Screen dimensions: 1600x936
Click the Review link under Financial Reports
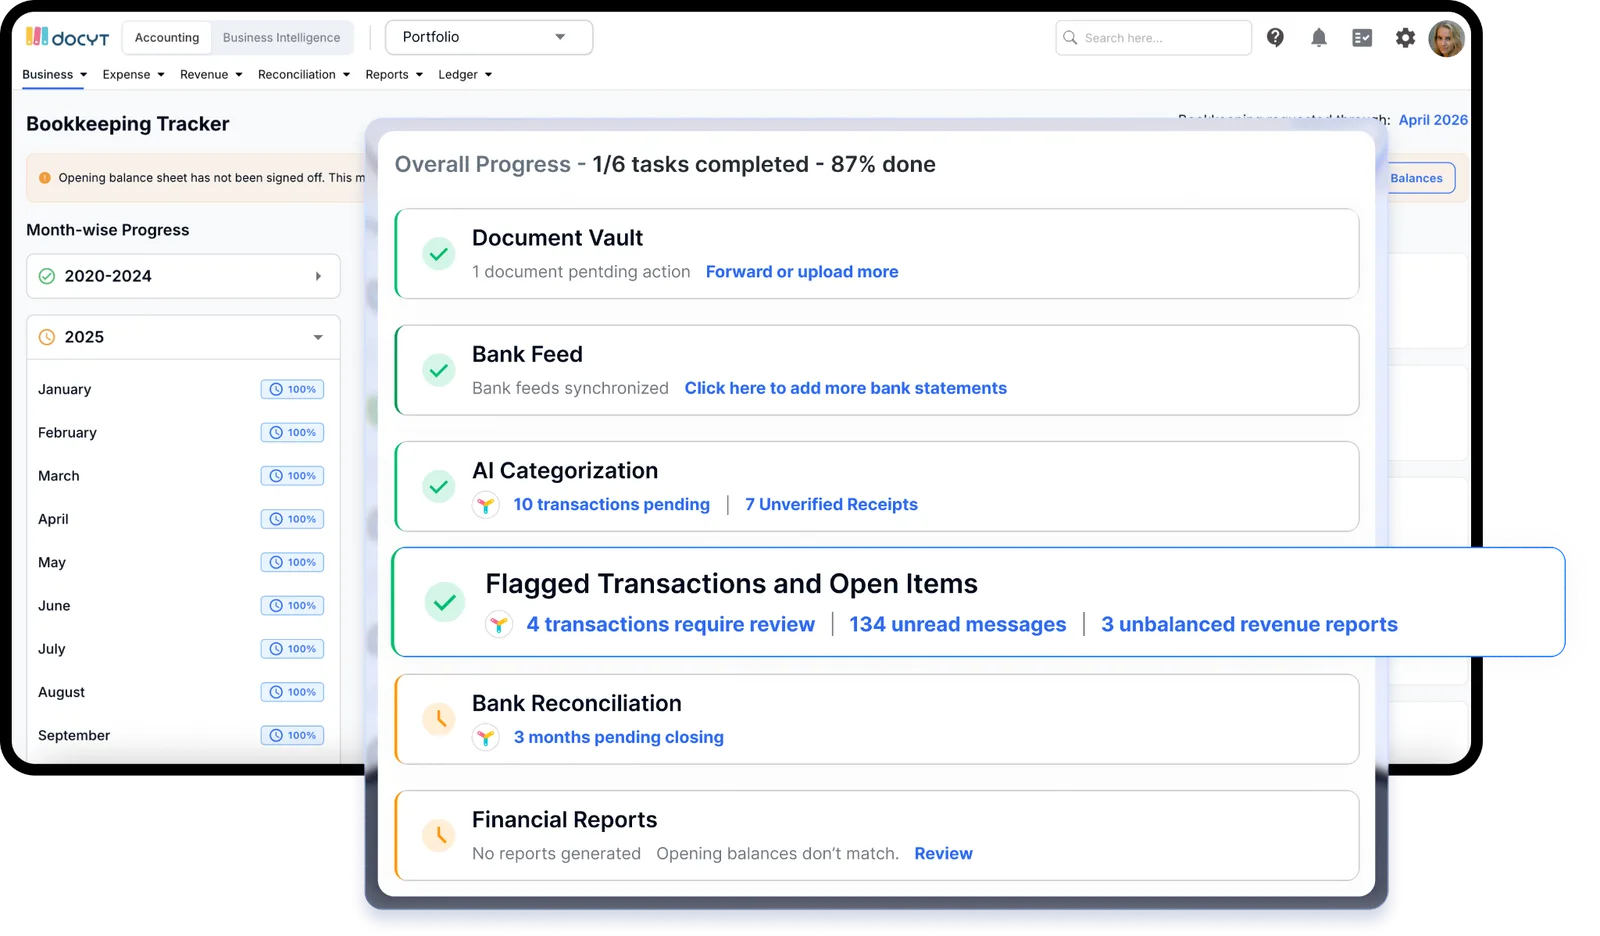tap(943, 854)
